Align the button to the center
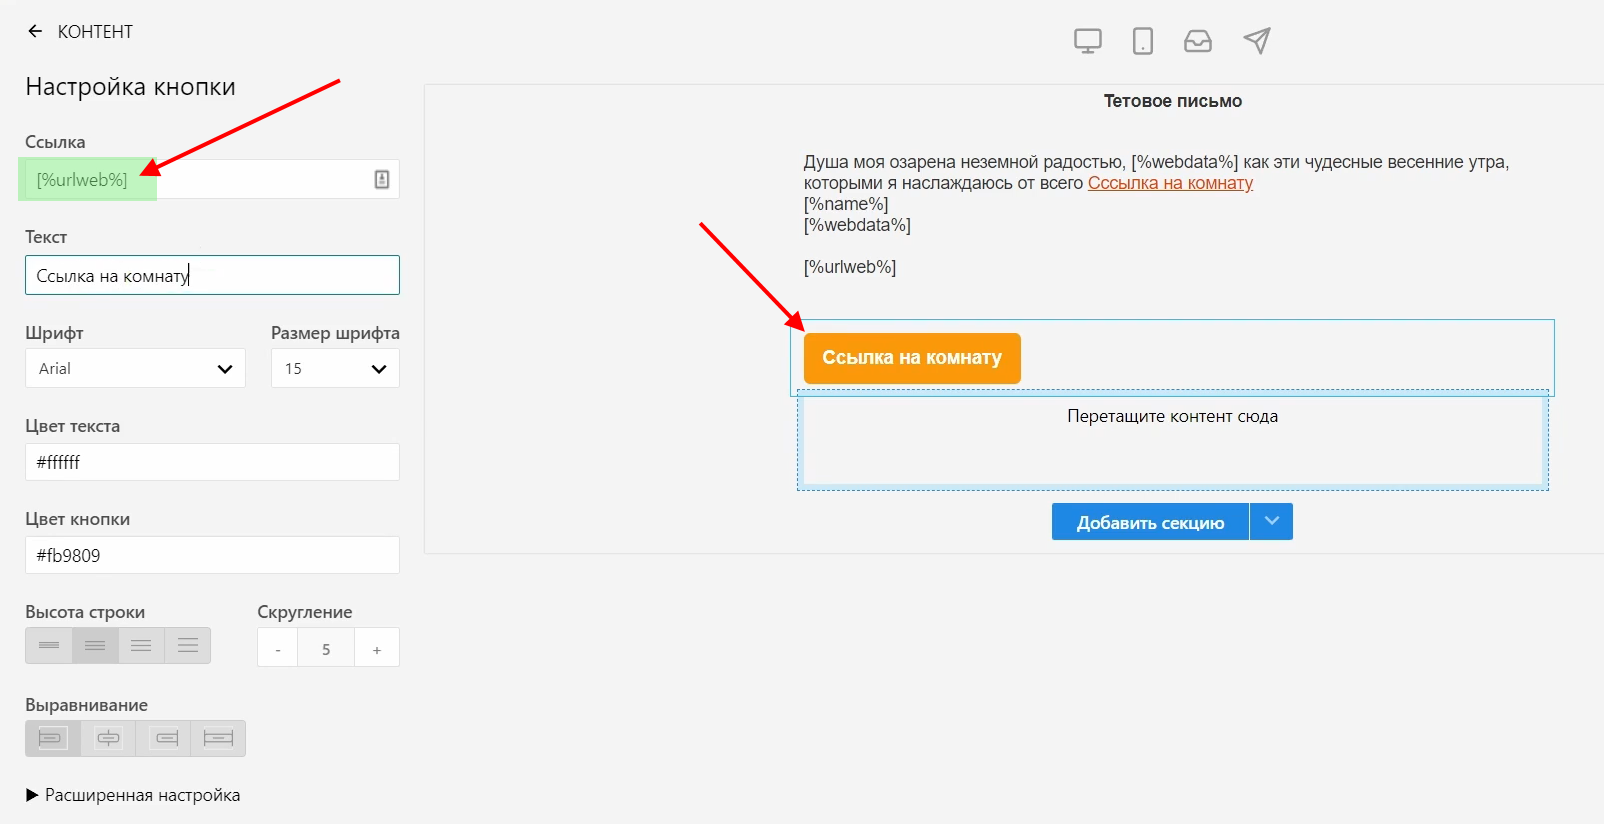The width and height of the screenshot is (1604, 824). [x=108, y=739]
